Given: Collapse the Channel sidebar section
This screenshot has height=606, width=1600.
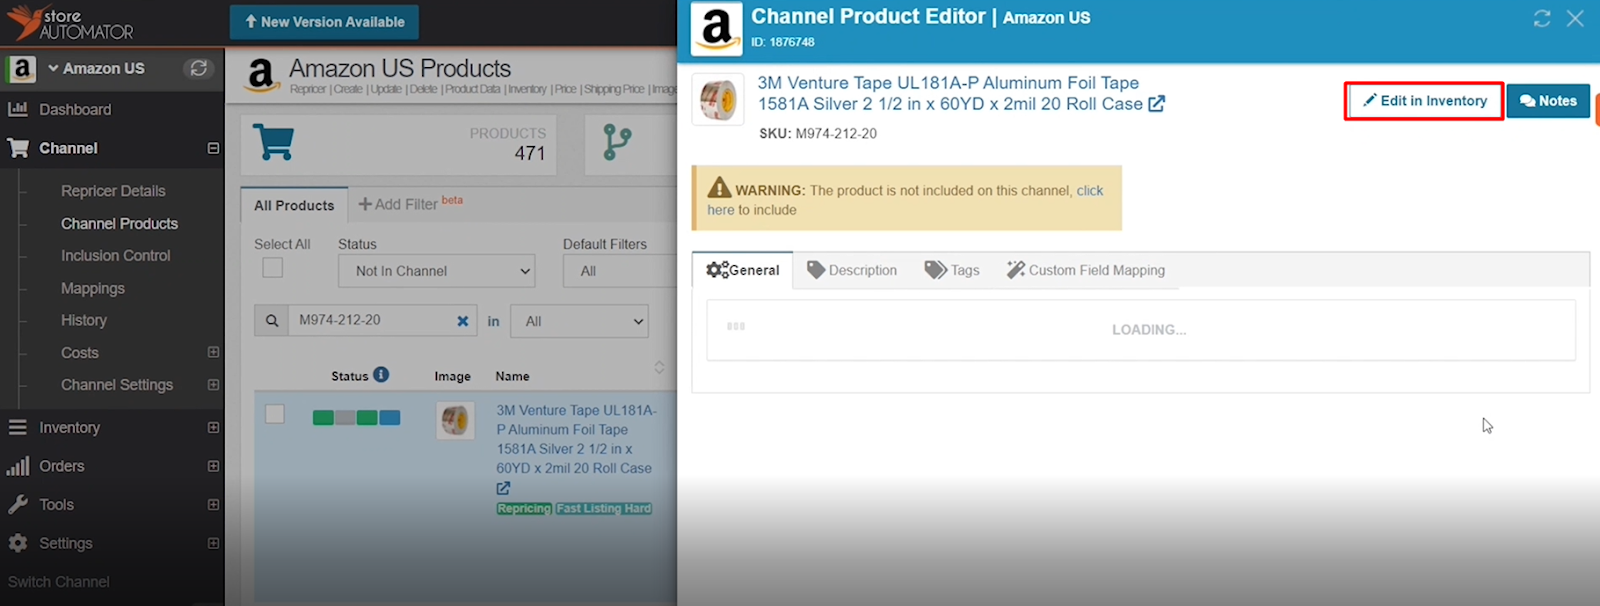Looking at the screenshot, I should [213, 148].
